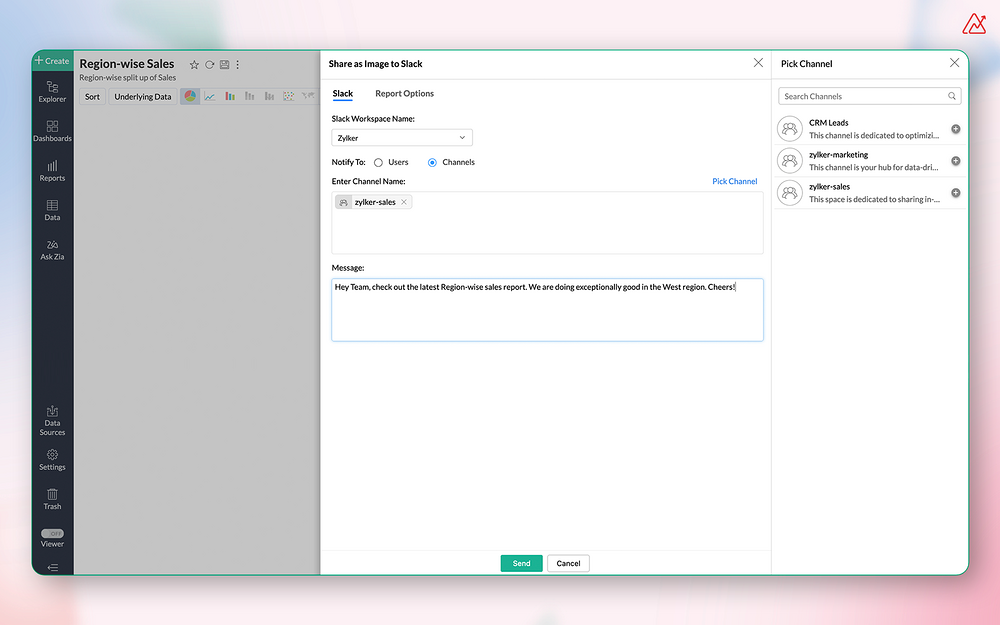The image size is (1000, 625).
Task: Select the zylker-sales row in Pick Channel
Action: (869, 193)
